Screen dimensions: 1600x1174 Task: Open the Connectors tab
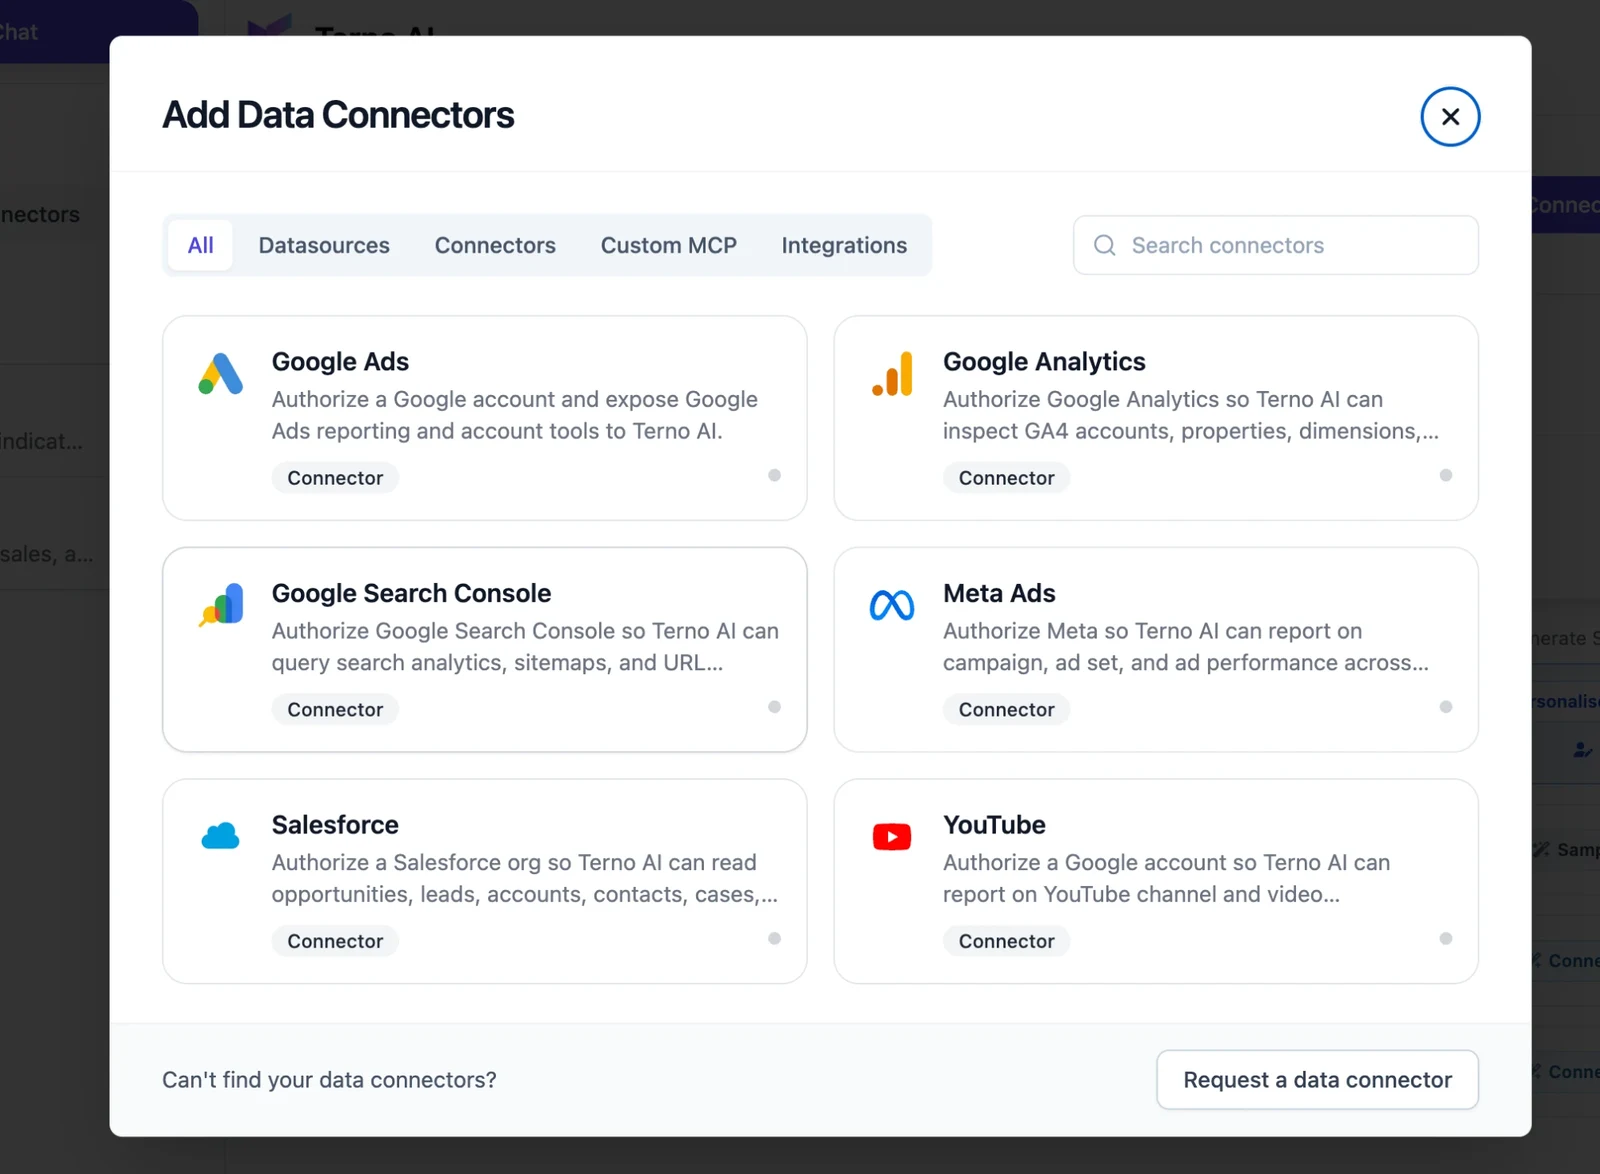coord(495,245)
